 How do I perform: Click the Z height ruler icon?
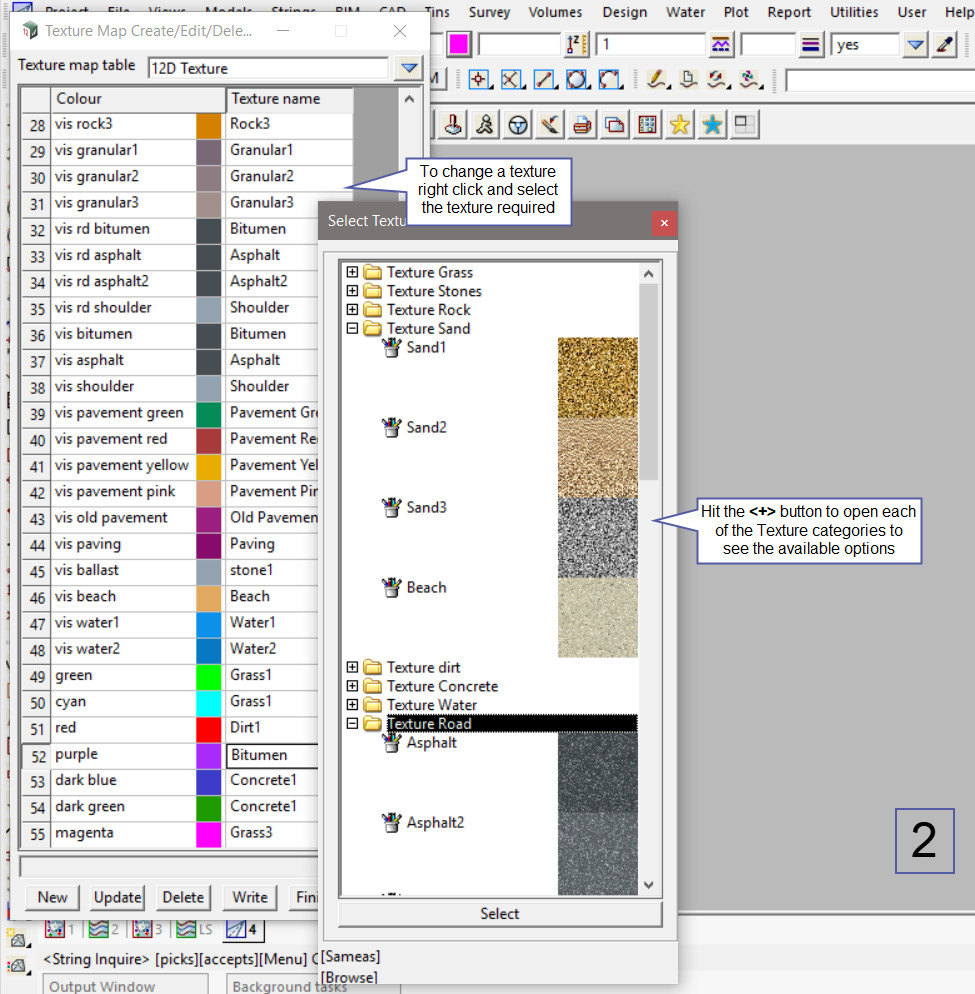pos(575,45)
